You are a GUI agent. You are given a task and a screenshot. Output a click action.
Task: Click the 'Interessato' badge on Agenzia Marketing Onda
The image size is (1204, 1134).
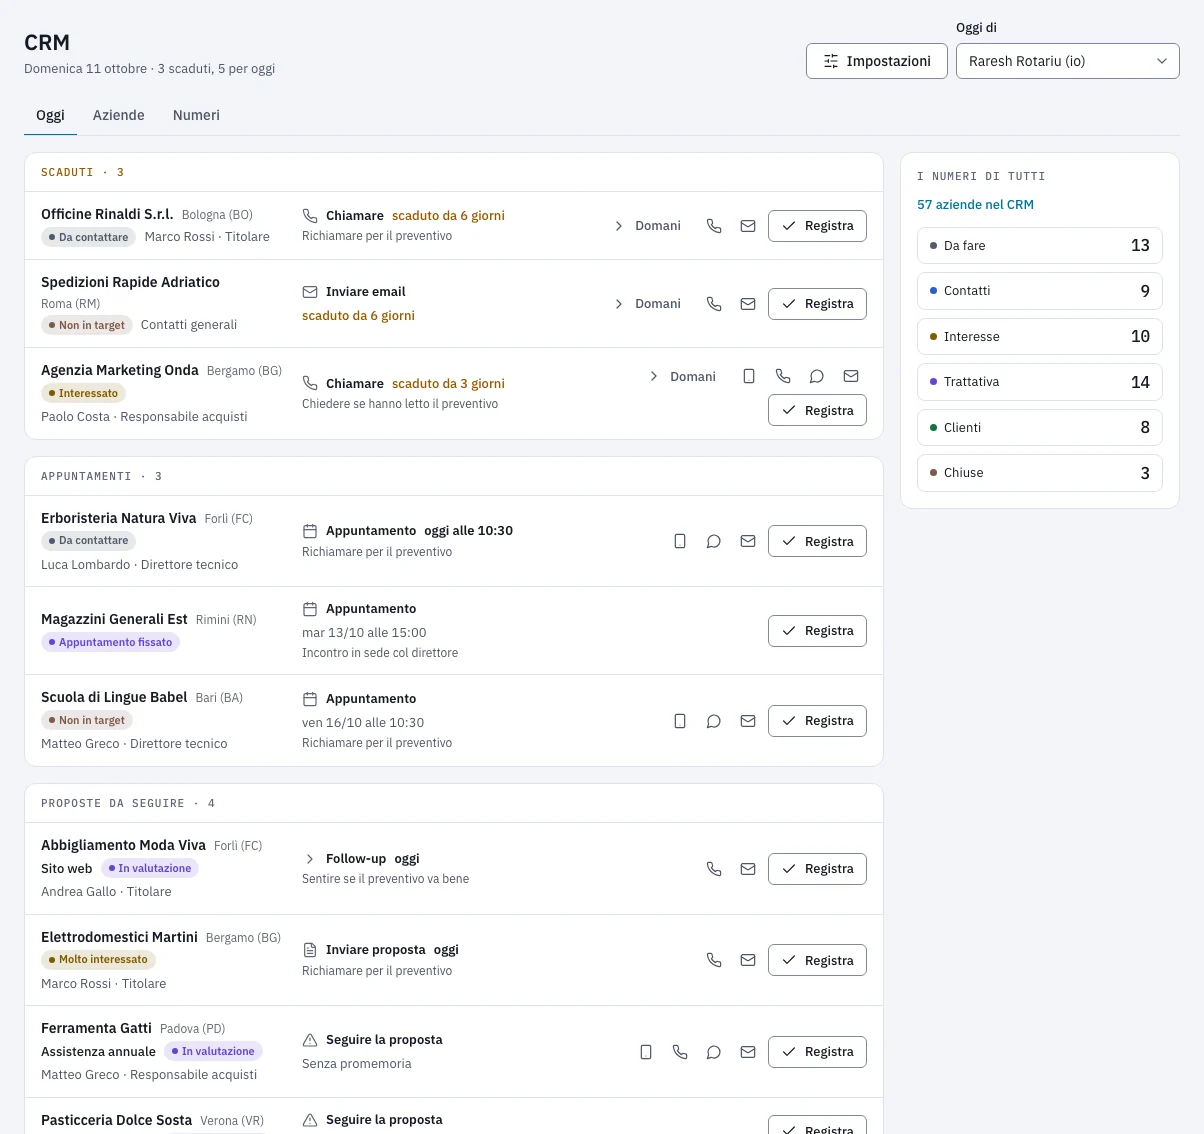tap(83, 393)
